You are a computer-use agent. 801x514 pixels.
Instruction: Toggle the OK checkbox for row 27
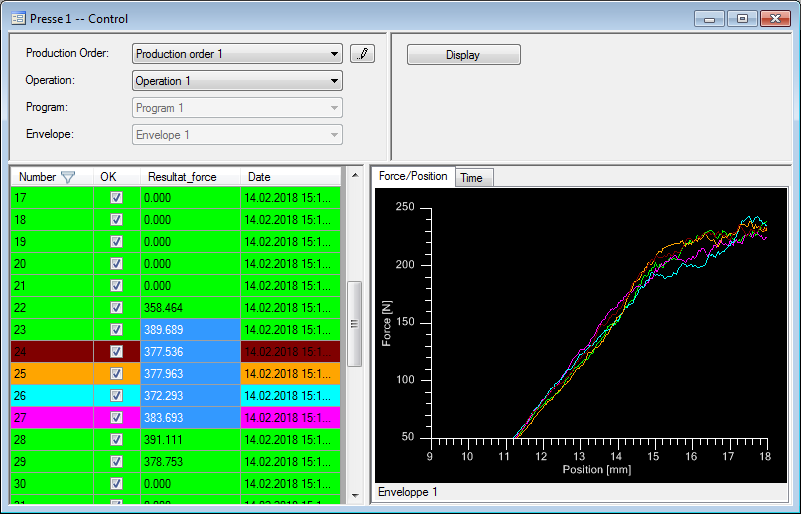116,417
